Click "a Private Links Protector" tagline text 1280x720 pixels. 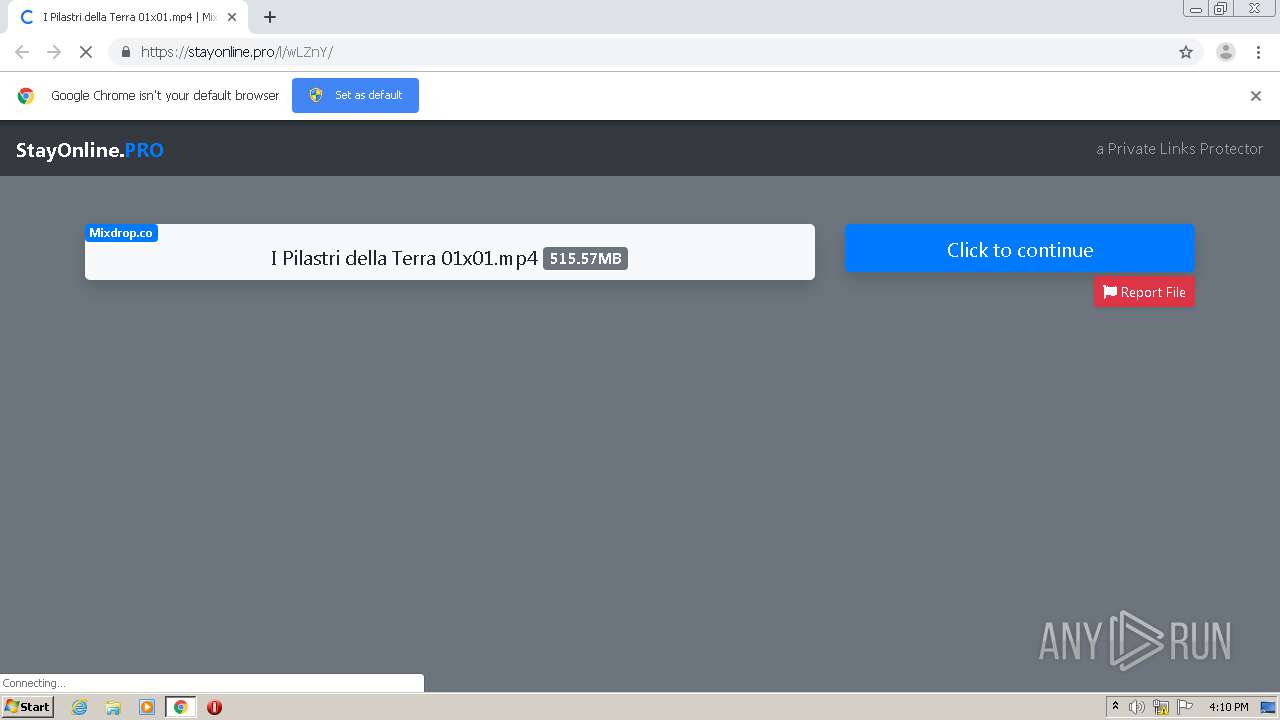[1180, 149]
